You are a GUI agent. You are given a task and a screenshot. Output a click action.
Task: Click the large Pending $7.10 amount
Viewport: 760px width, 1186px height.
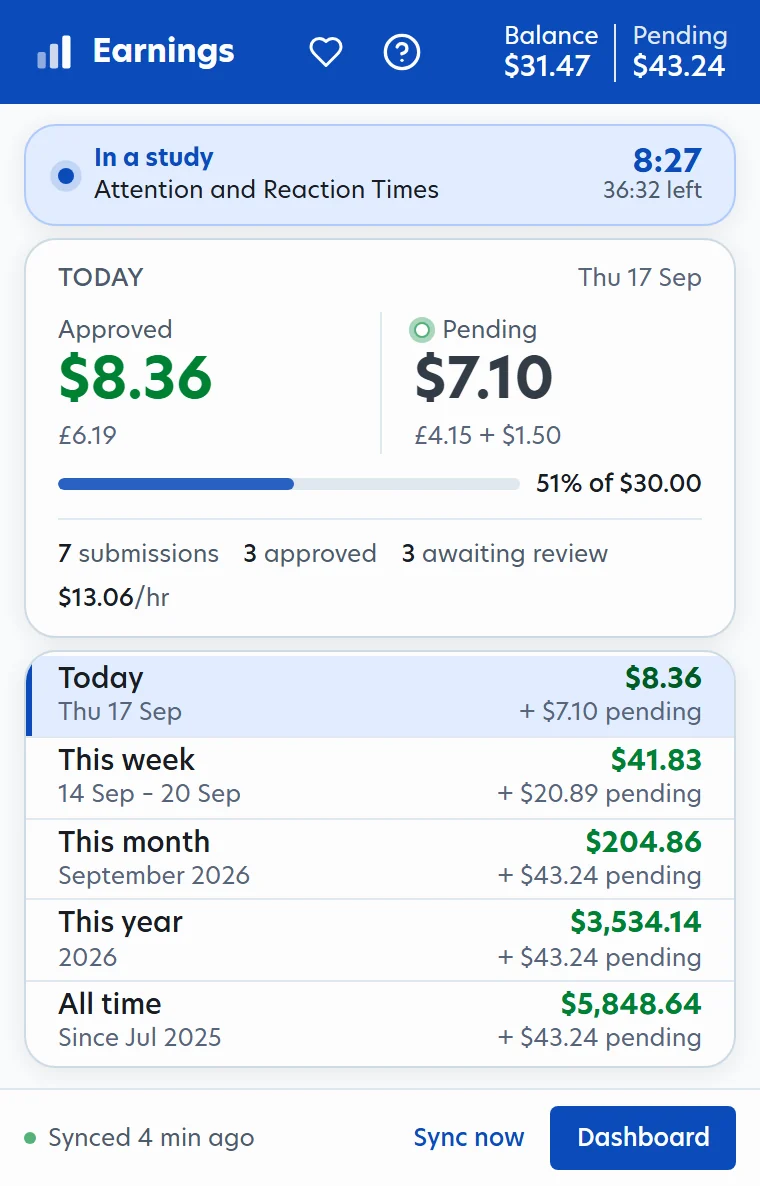[483, 377]
